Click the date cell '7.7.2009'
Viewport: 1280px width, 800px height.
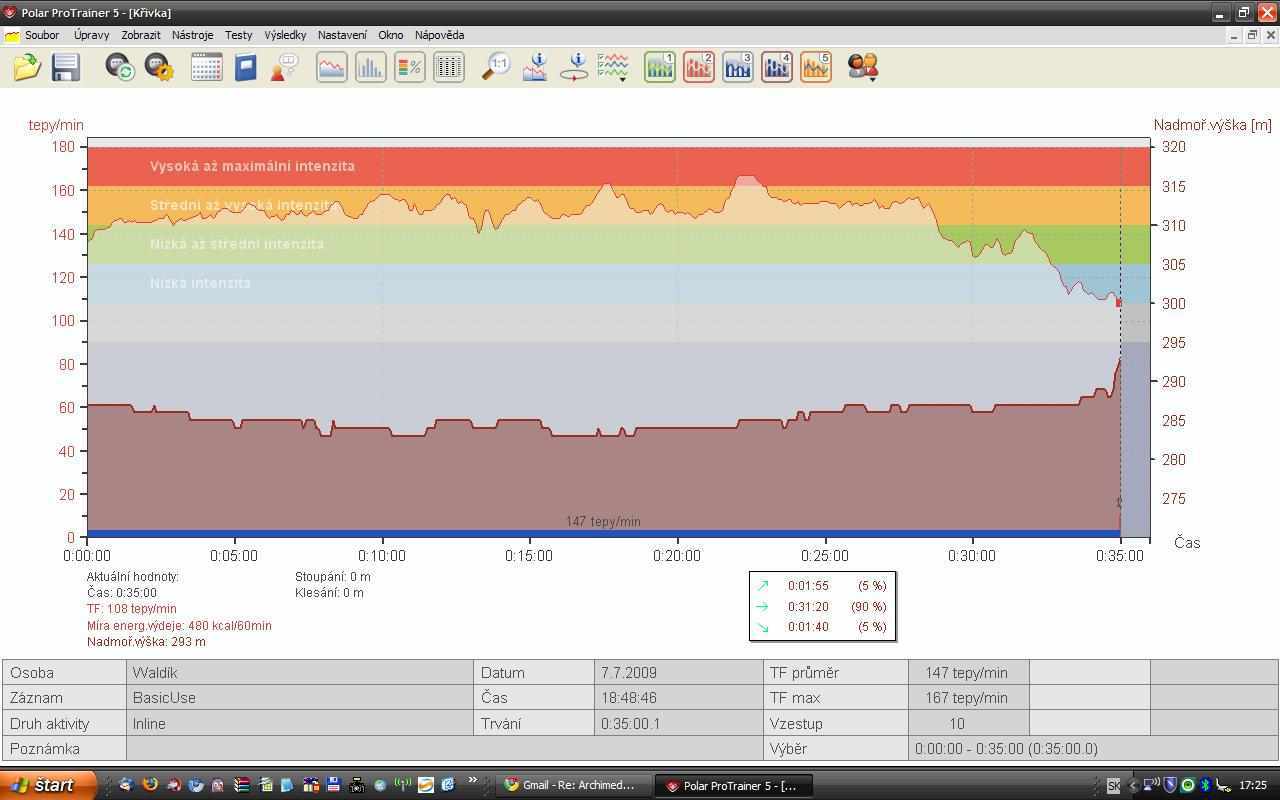pyautogui.click(x=678, y=672)
